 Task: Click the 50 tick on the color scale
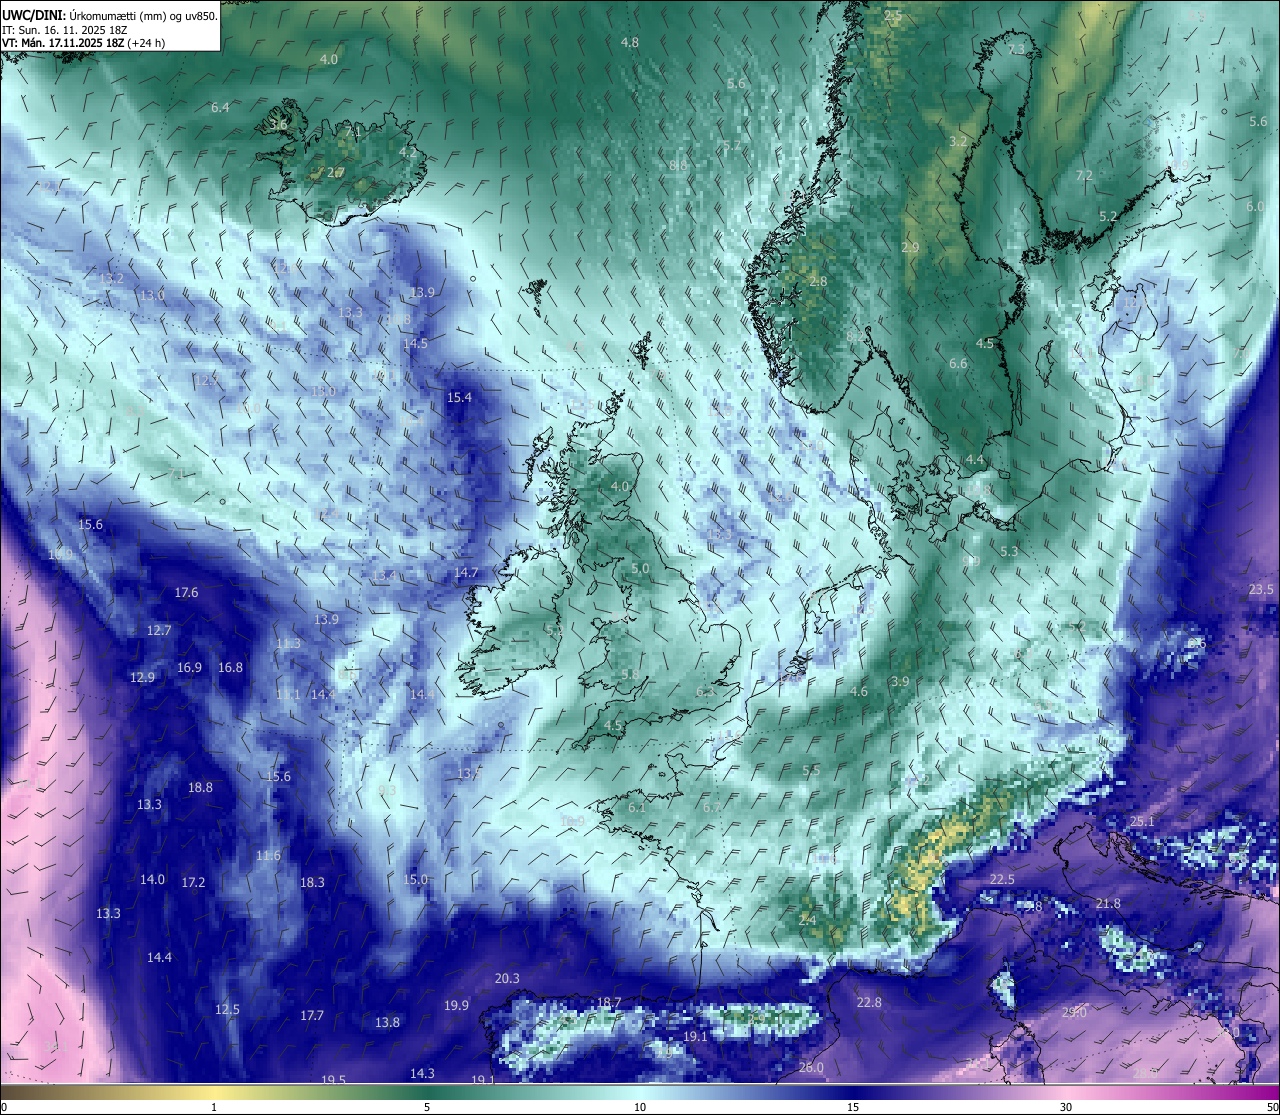coord(1271,1107)
